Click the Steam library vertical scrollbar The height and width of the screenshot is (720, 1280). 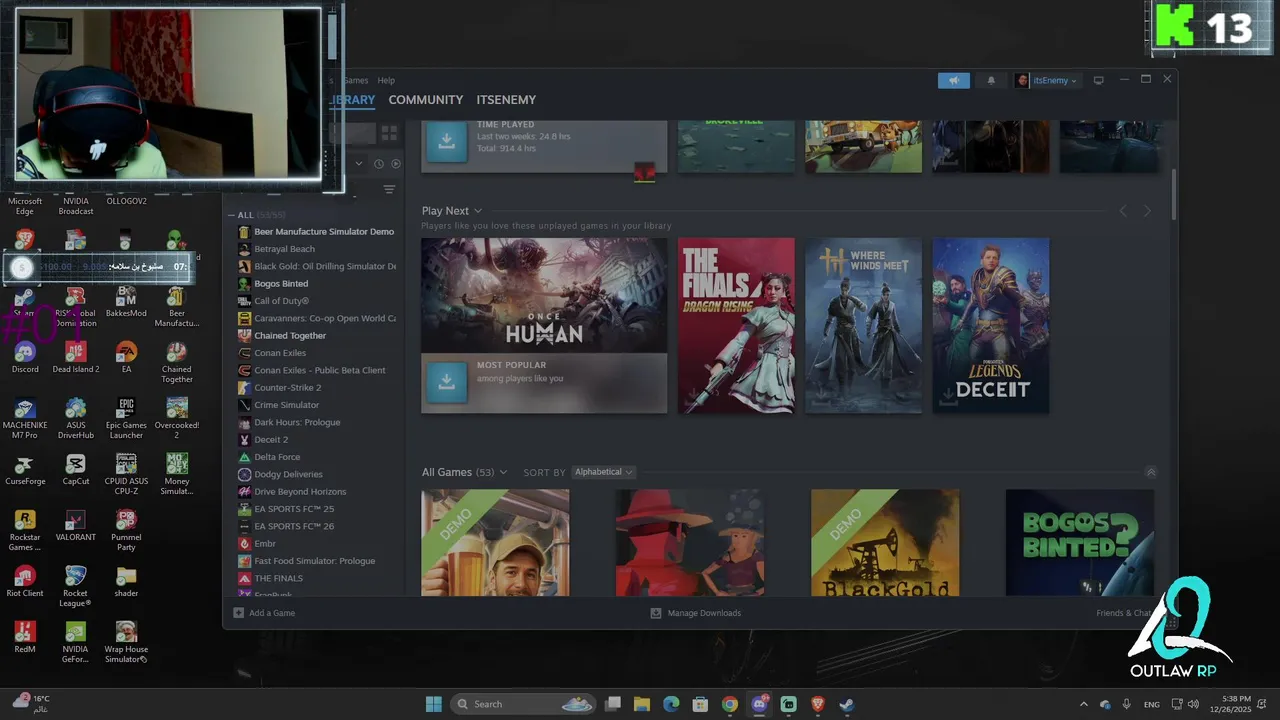pyautogui.click(x=1173, y=196)
